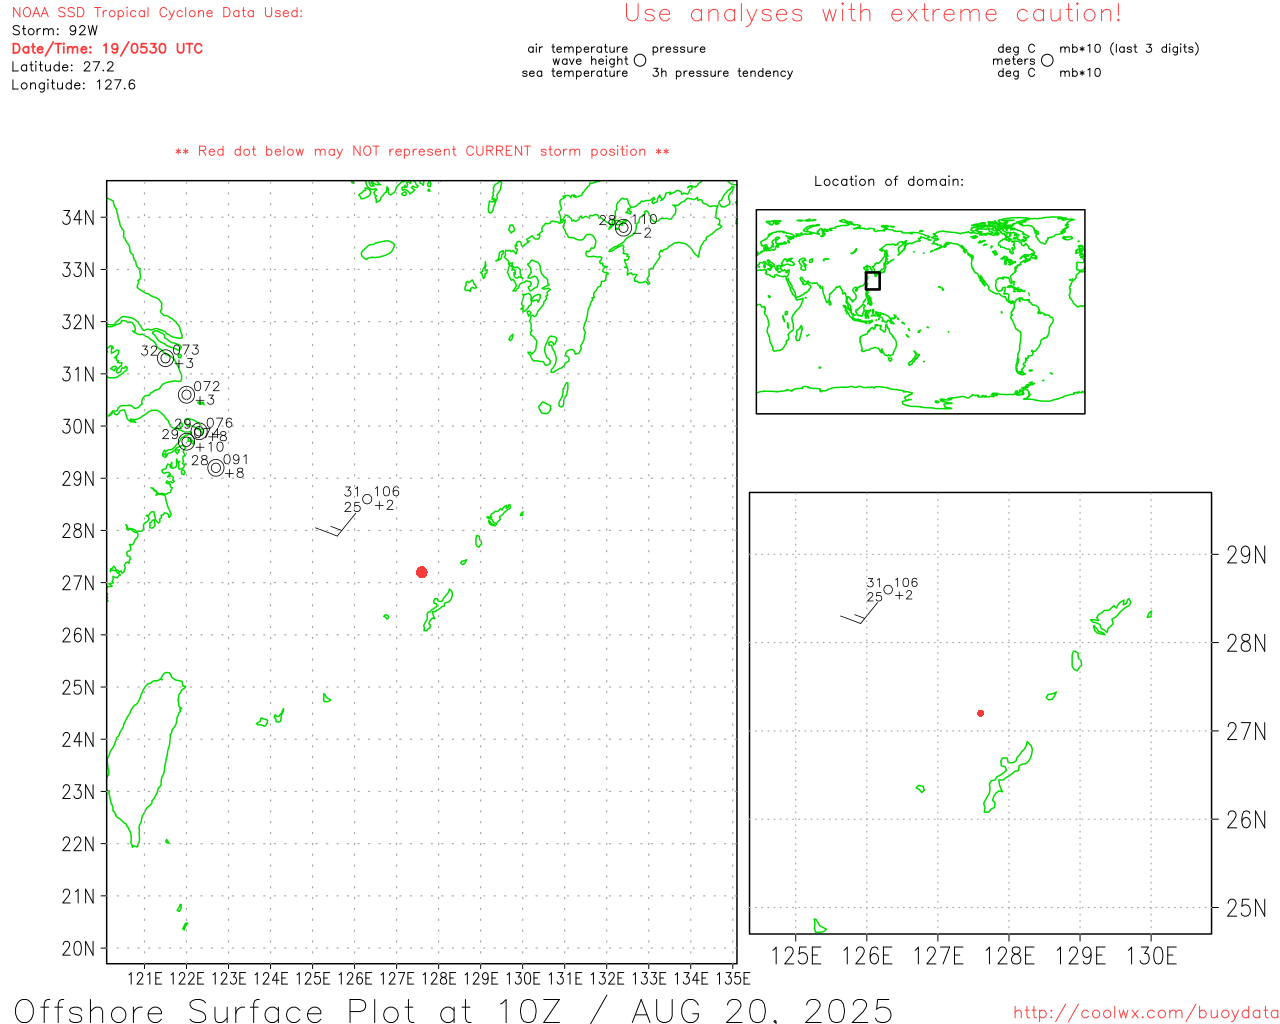Click the 'pressure' legend label
The height and width of the screenshot is (1024, 1280).
tap(679, 49)
